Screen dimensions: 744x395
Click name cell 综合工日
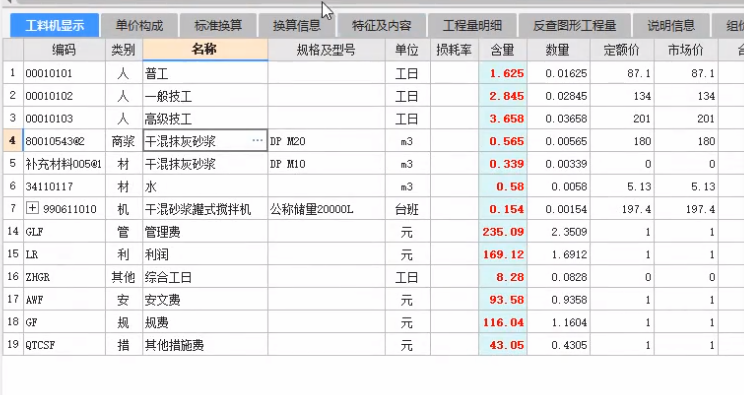coord(205,277)
